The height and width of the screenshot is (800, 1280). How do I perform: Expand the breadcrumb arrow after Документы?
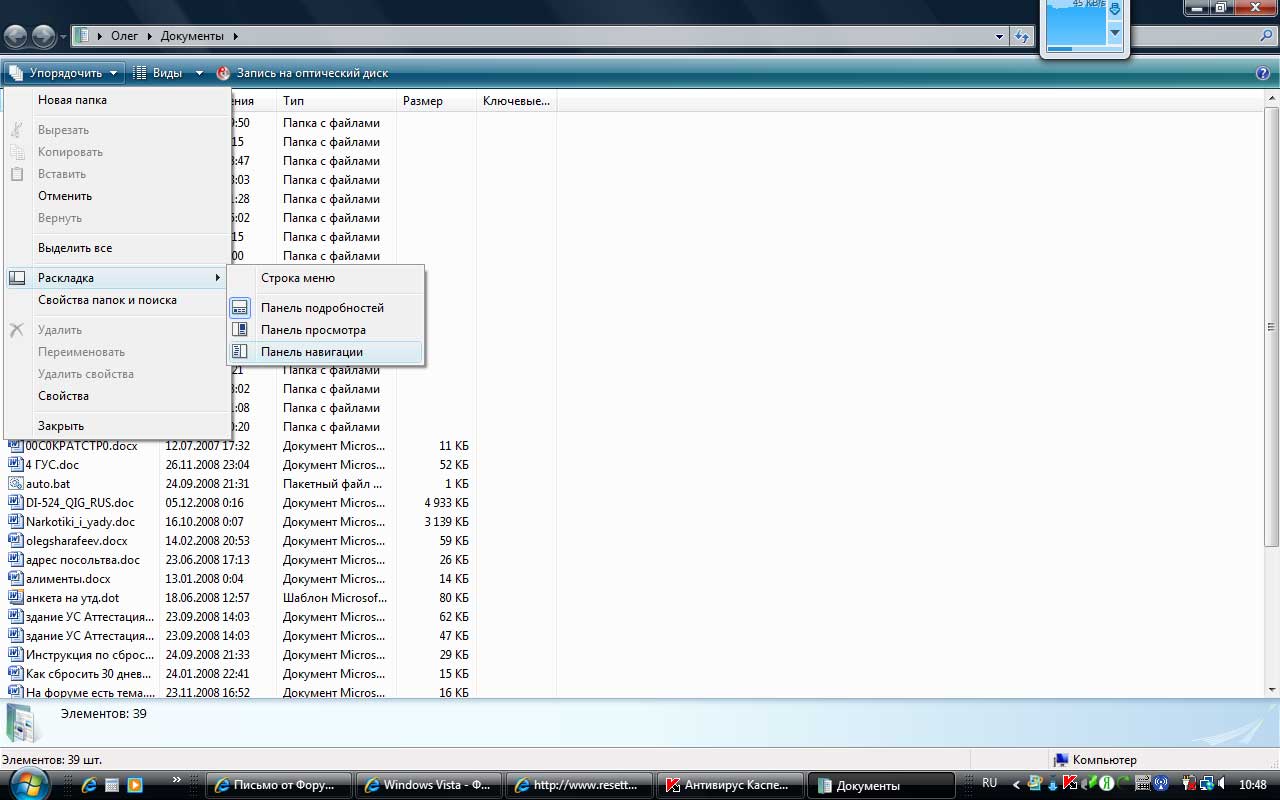pos(235,37)
